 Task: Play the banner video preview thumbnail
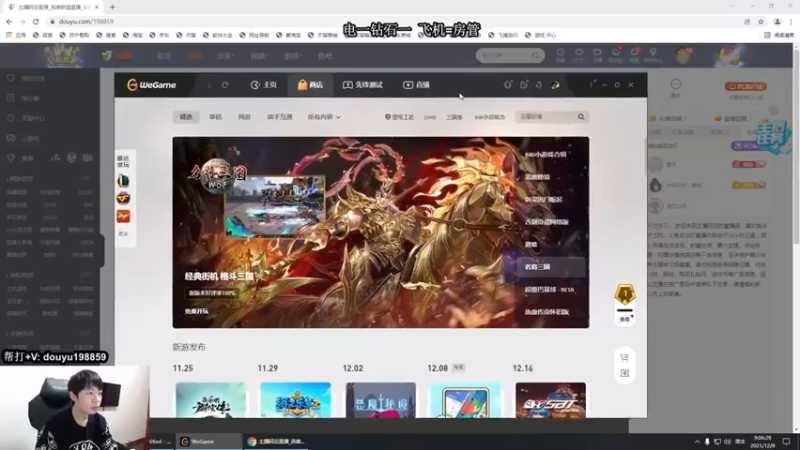click(275, 207)
